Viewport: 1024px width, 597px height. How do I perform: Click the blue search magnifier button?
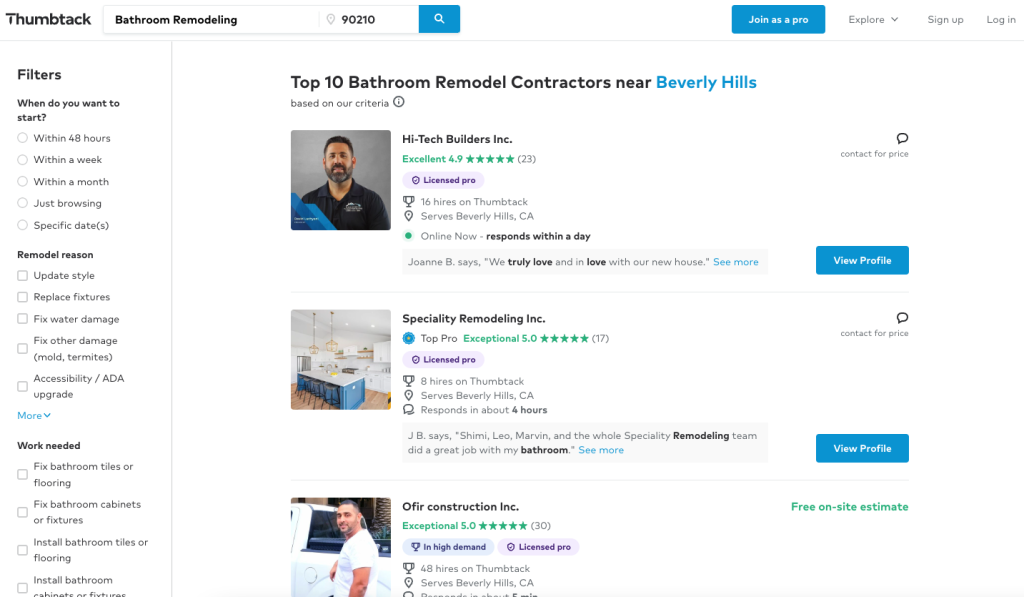(439, 19)
